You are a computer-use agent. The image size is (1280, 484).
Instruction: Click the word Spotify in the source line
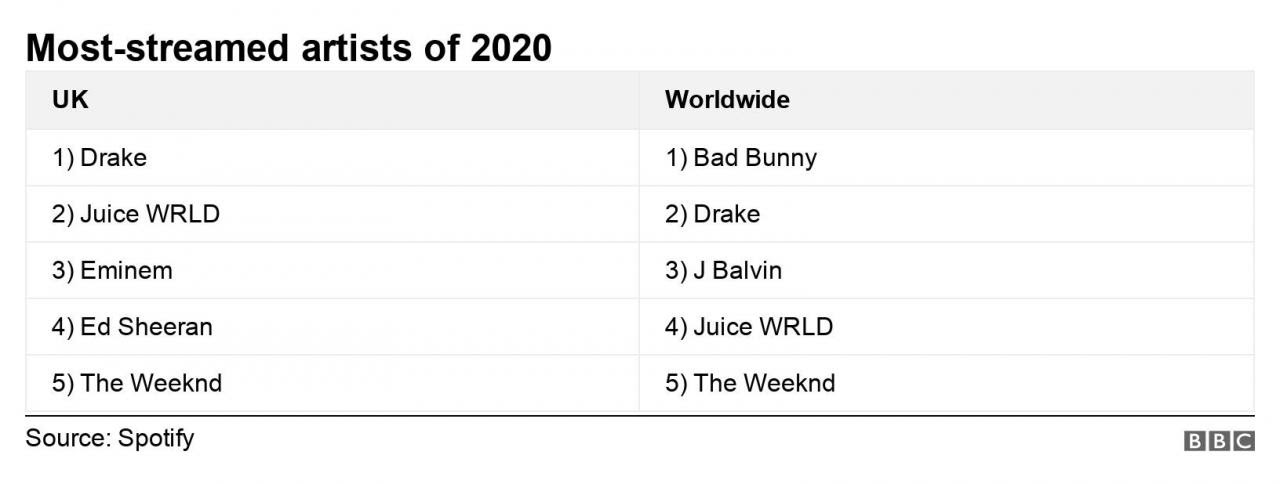(156, 438)
